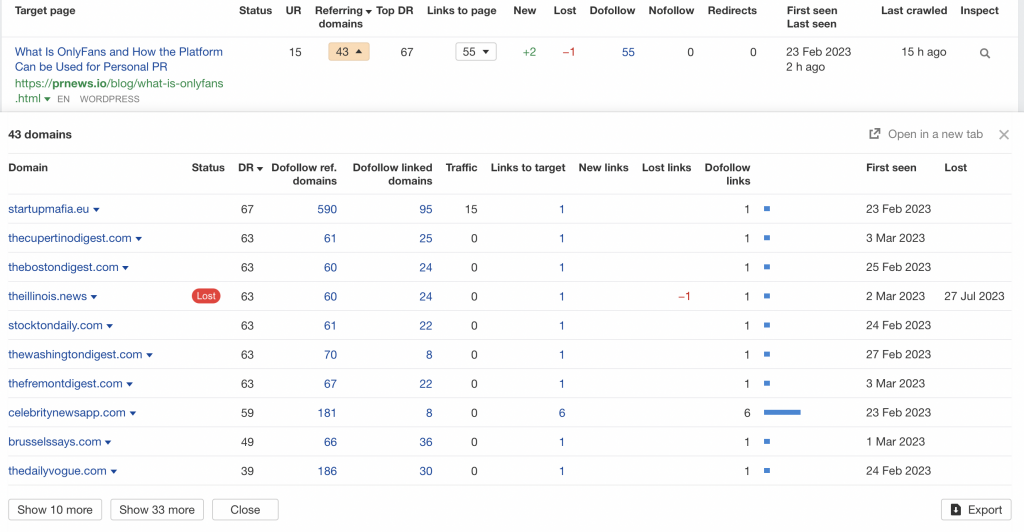Viewport: 1024px width, 532px height.
Task: Click 67 dofollow ref. domains for thefremontdigest.com
Action: [x=330, y=384]
